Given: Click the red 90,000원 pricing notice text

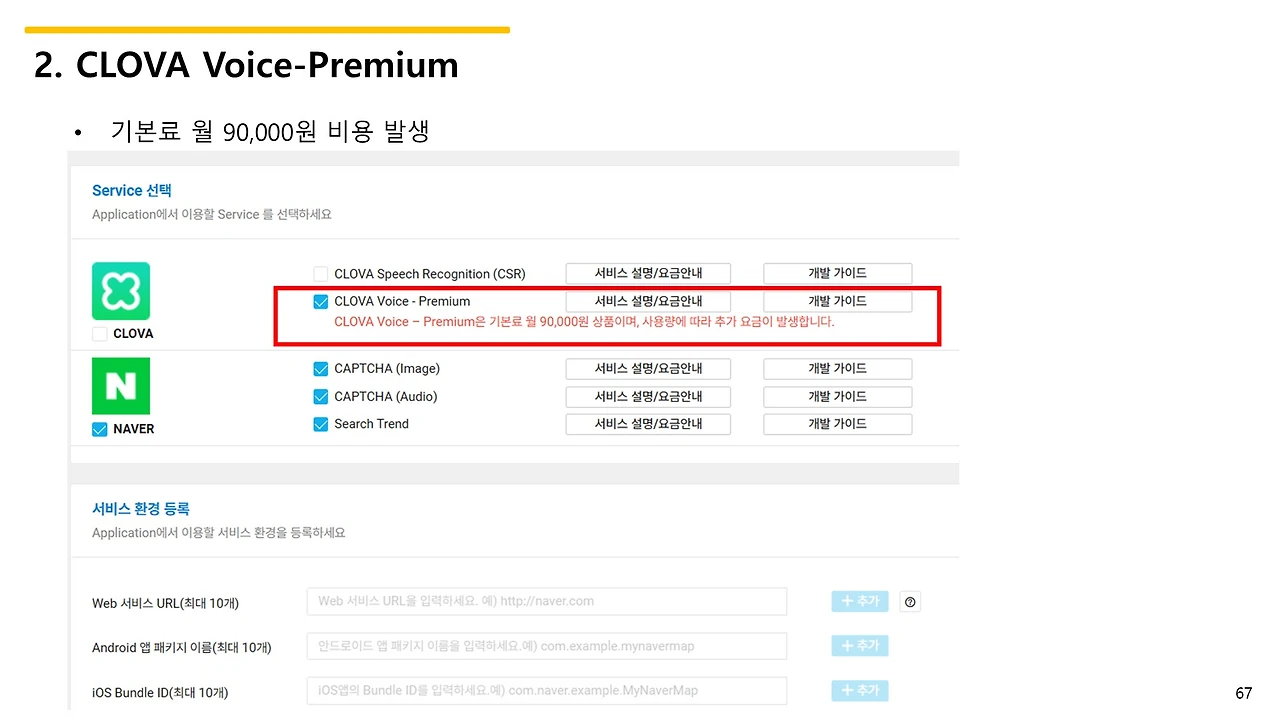Looking at the screenshot, I should [x=584, y=322].
